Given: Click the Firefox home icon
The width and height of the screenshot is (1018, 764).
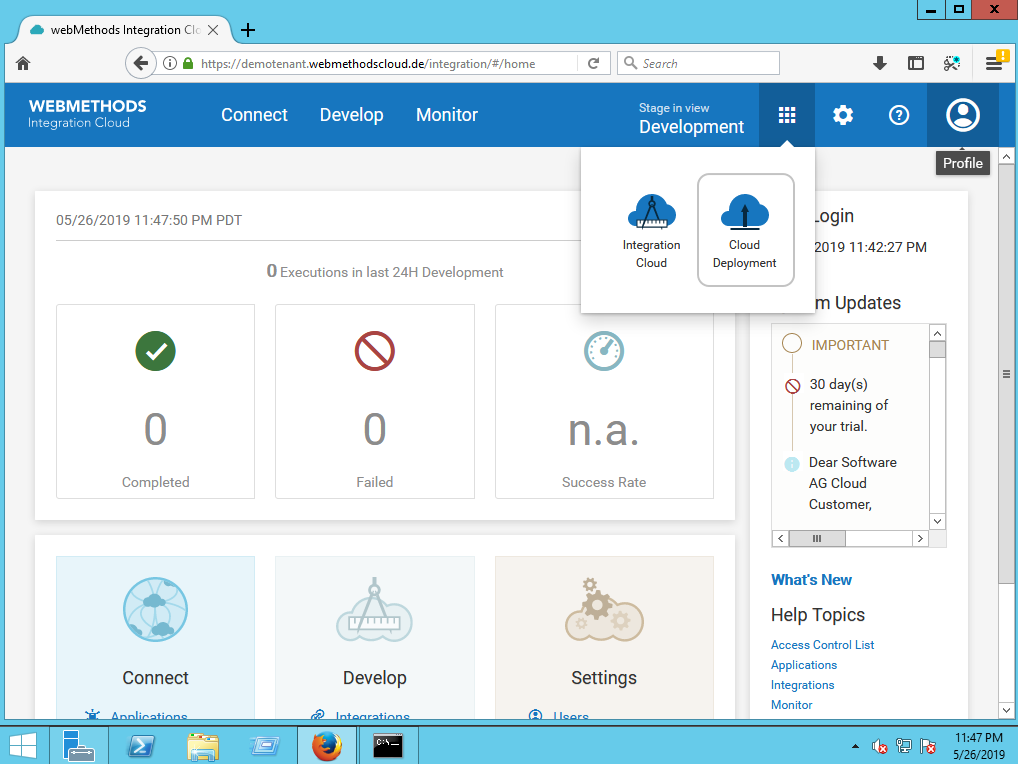Looking at the screenshot, I should (x=23, y=63).
